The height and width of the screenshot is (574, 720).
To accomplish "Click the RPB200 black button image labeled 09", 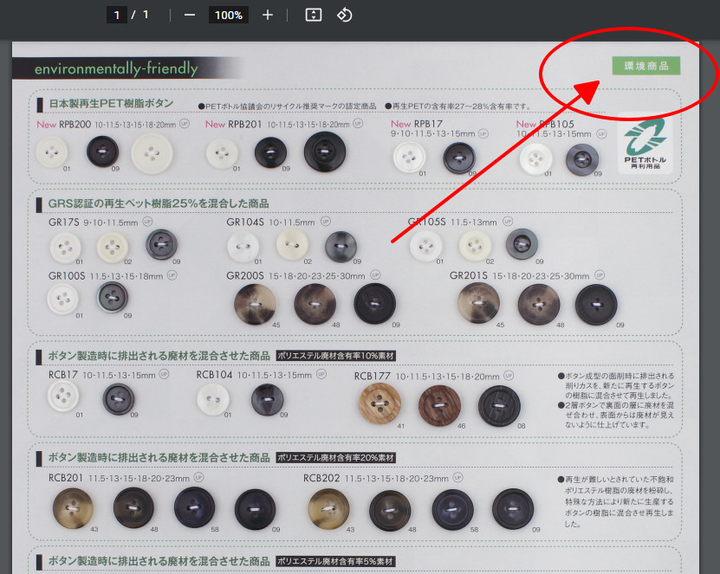I will click(103, 152).
